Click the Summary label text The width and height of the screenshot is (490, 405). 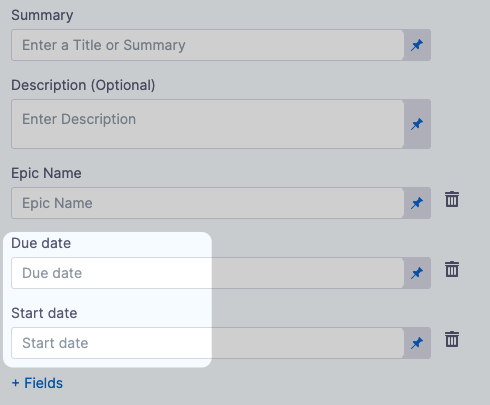click(x=42, y=15)
